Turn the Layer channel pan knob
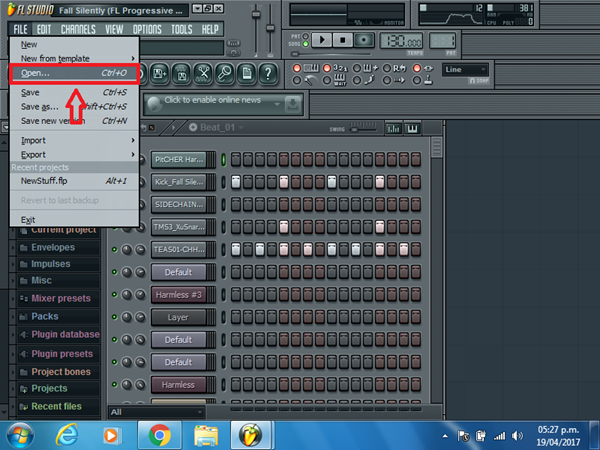This screenshot has height=450, width=600. pyautogui.click(x=127, y=317)
